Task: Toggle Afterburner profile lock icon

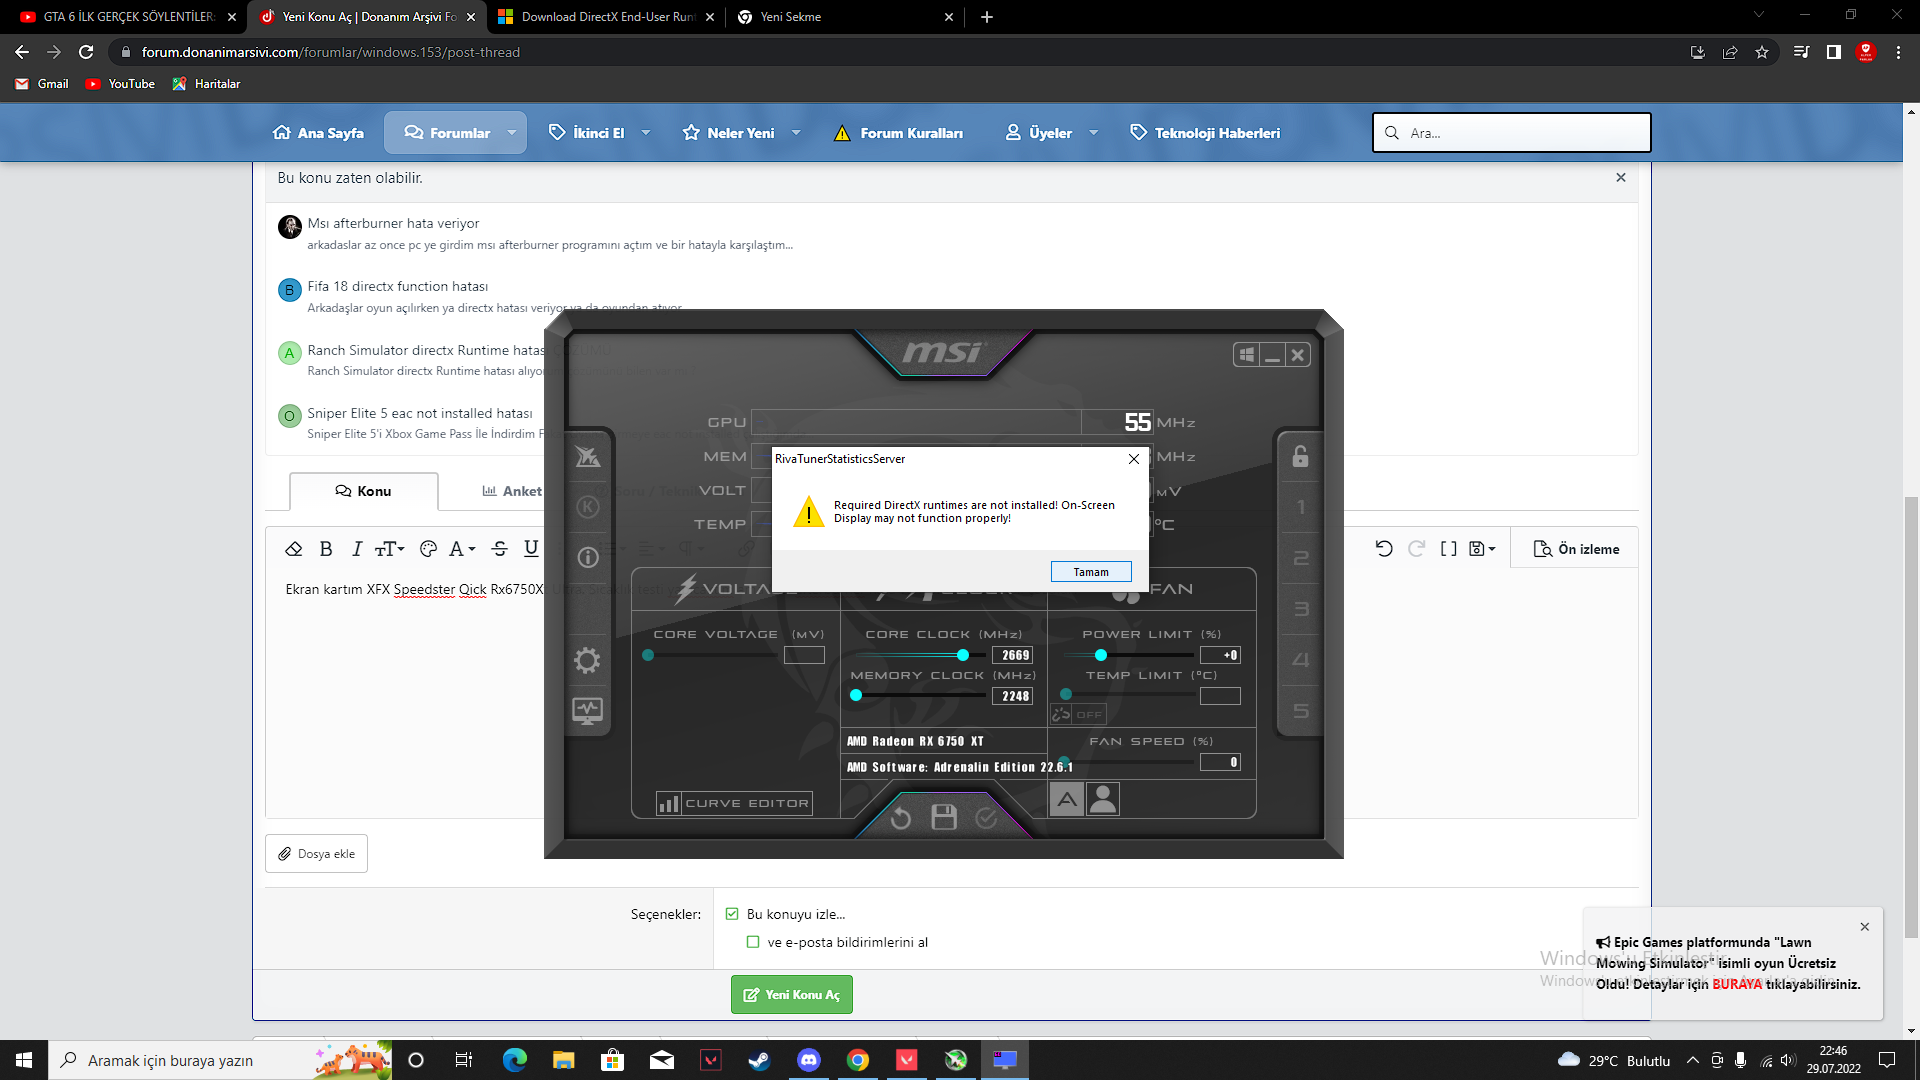Action: click(1300, 456)
